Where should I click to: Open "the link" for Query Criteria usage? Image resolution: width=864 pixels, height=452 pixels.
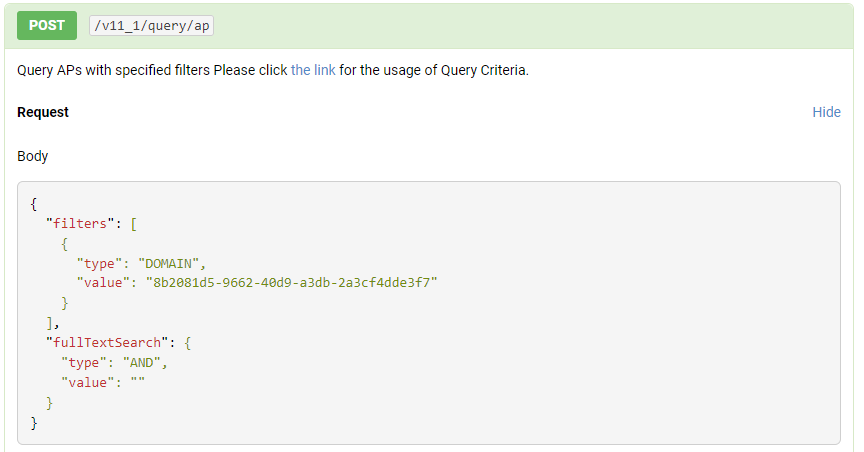(313, 71)
